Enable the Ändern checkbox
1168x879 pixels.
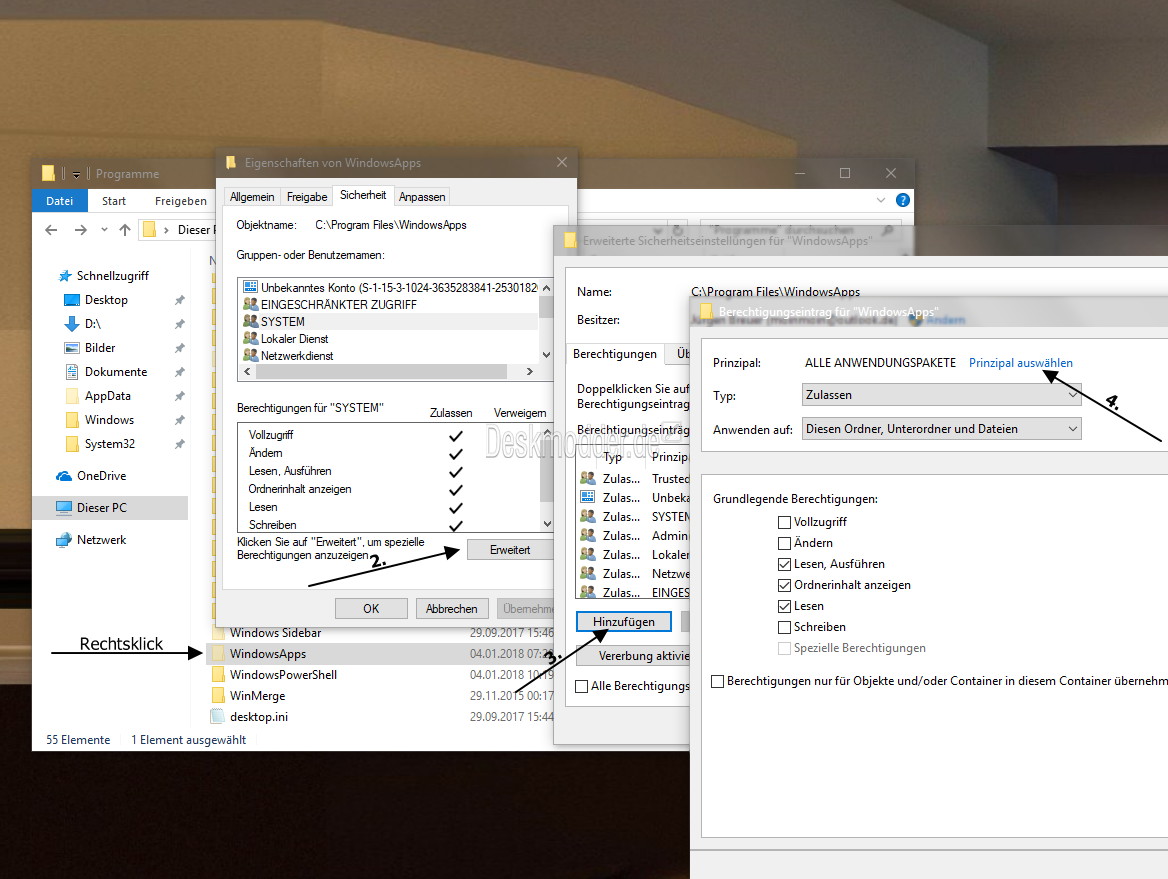tap(784, 543)
